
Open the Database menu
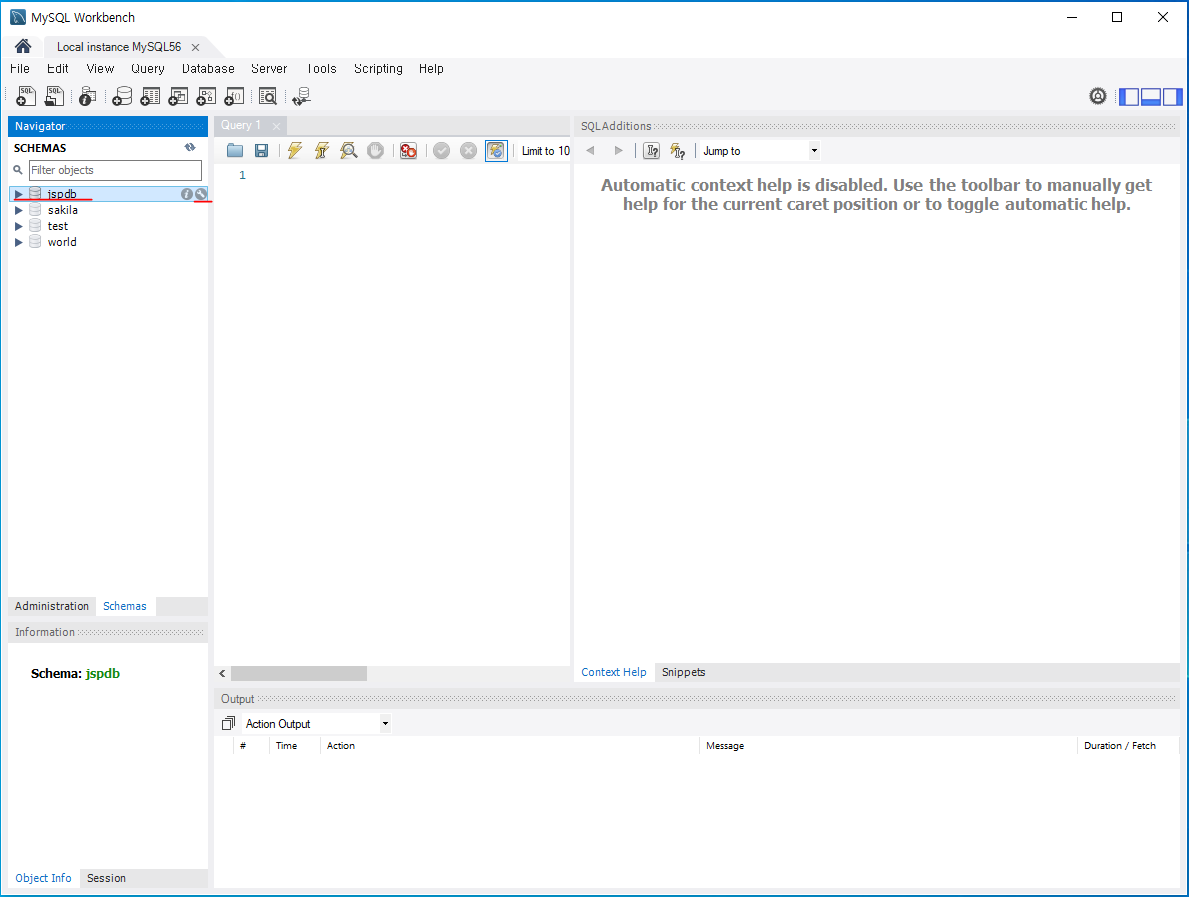tap(208, 68)
